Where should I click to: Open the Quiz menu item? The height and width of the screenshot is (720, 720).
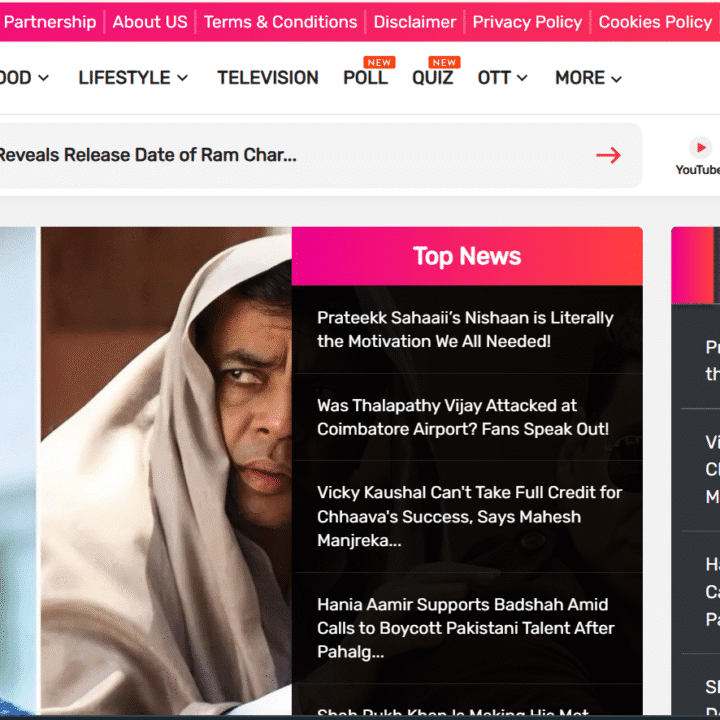click(x=432, y=78)
